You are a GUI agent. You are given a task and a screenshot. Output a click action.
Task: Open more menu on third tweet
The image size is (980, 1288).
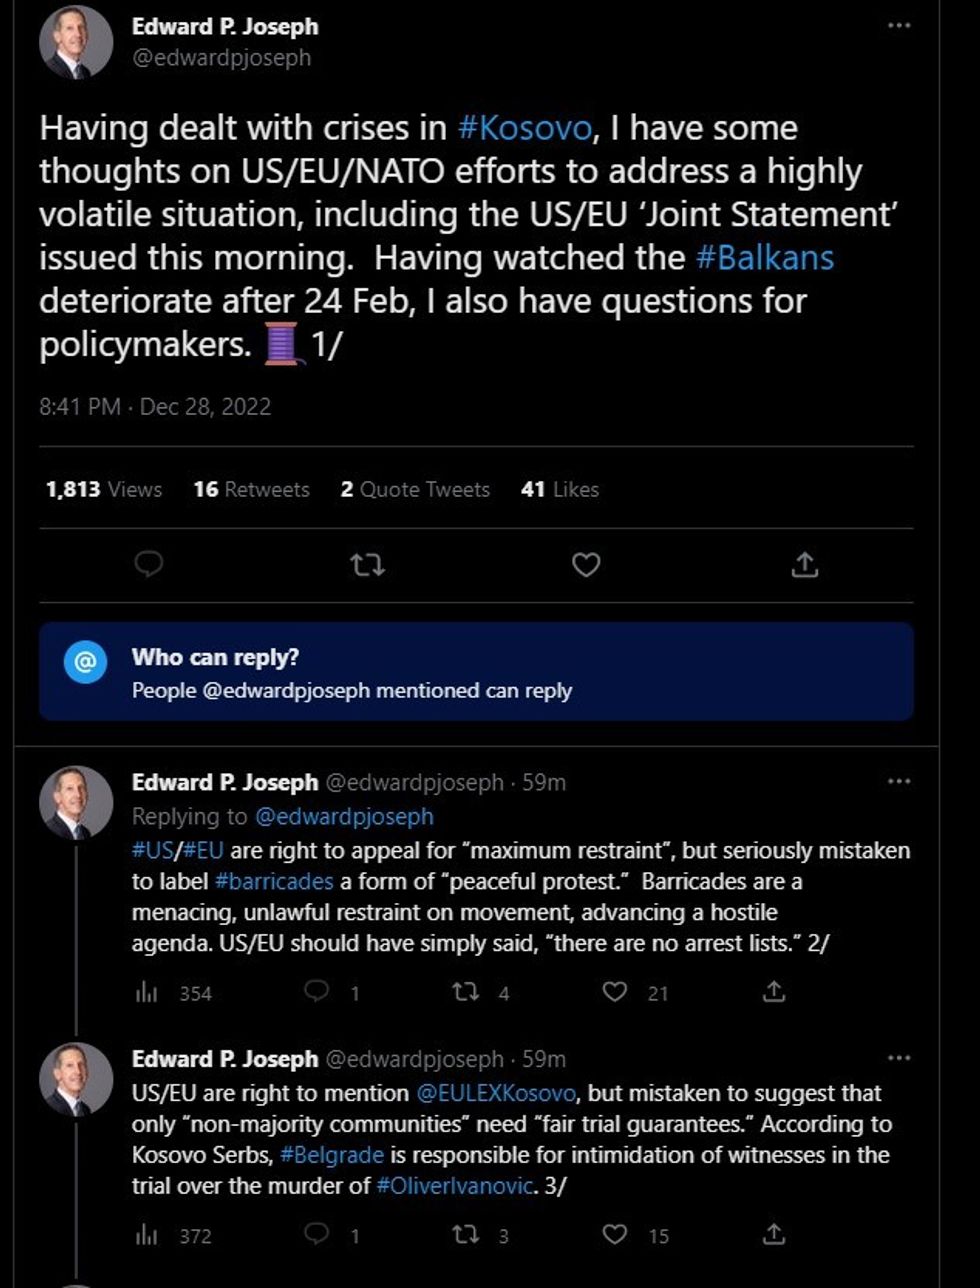tap(898, 1058)
